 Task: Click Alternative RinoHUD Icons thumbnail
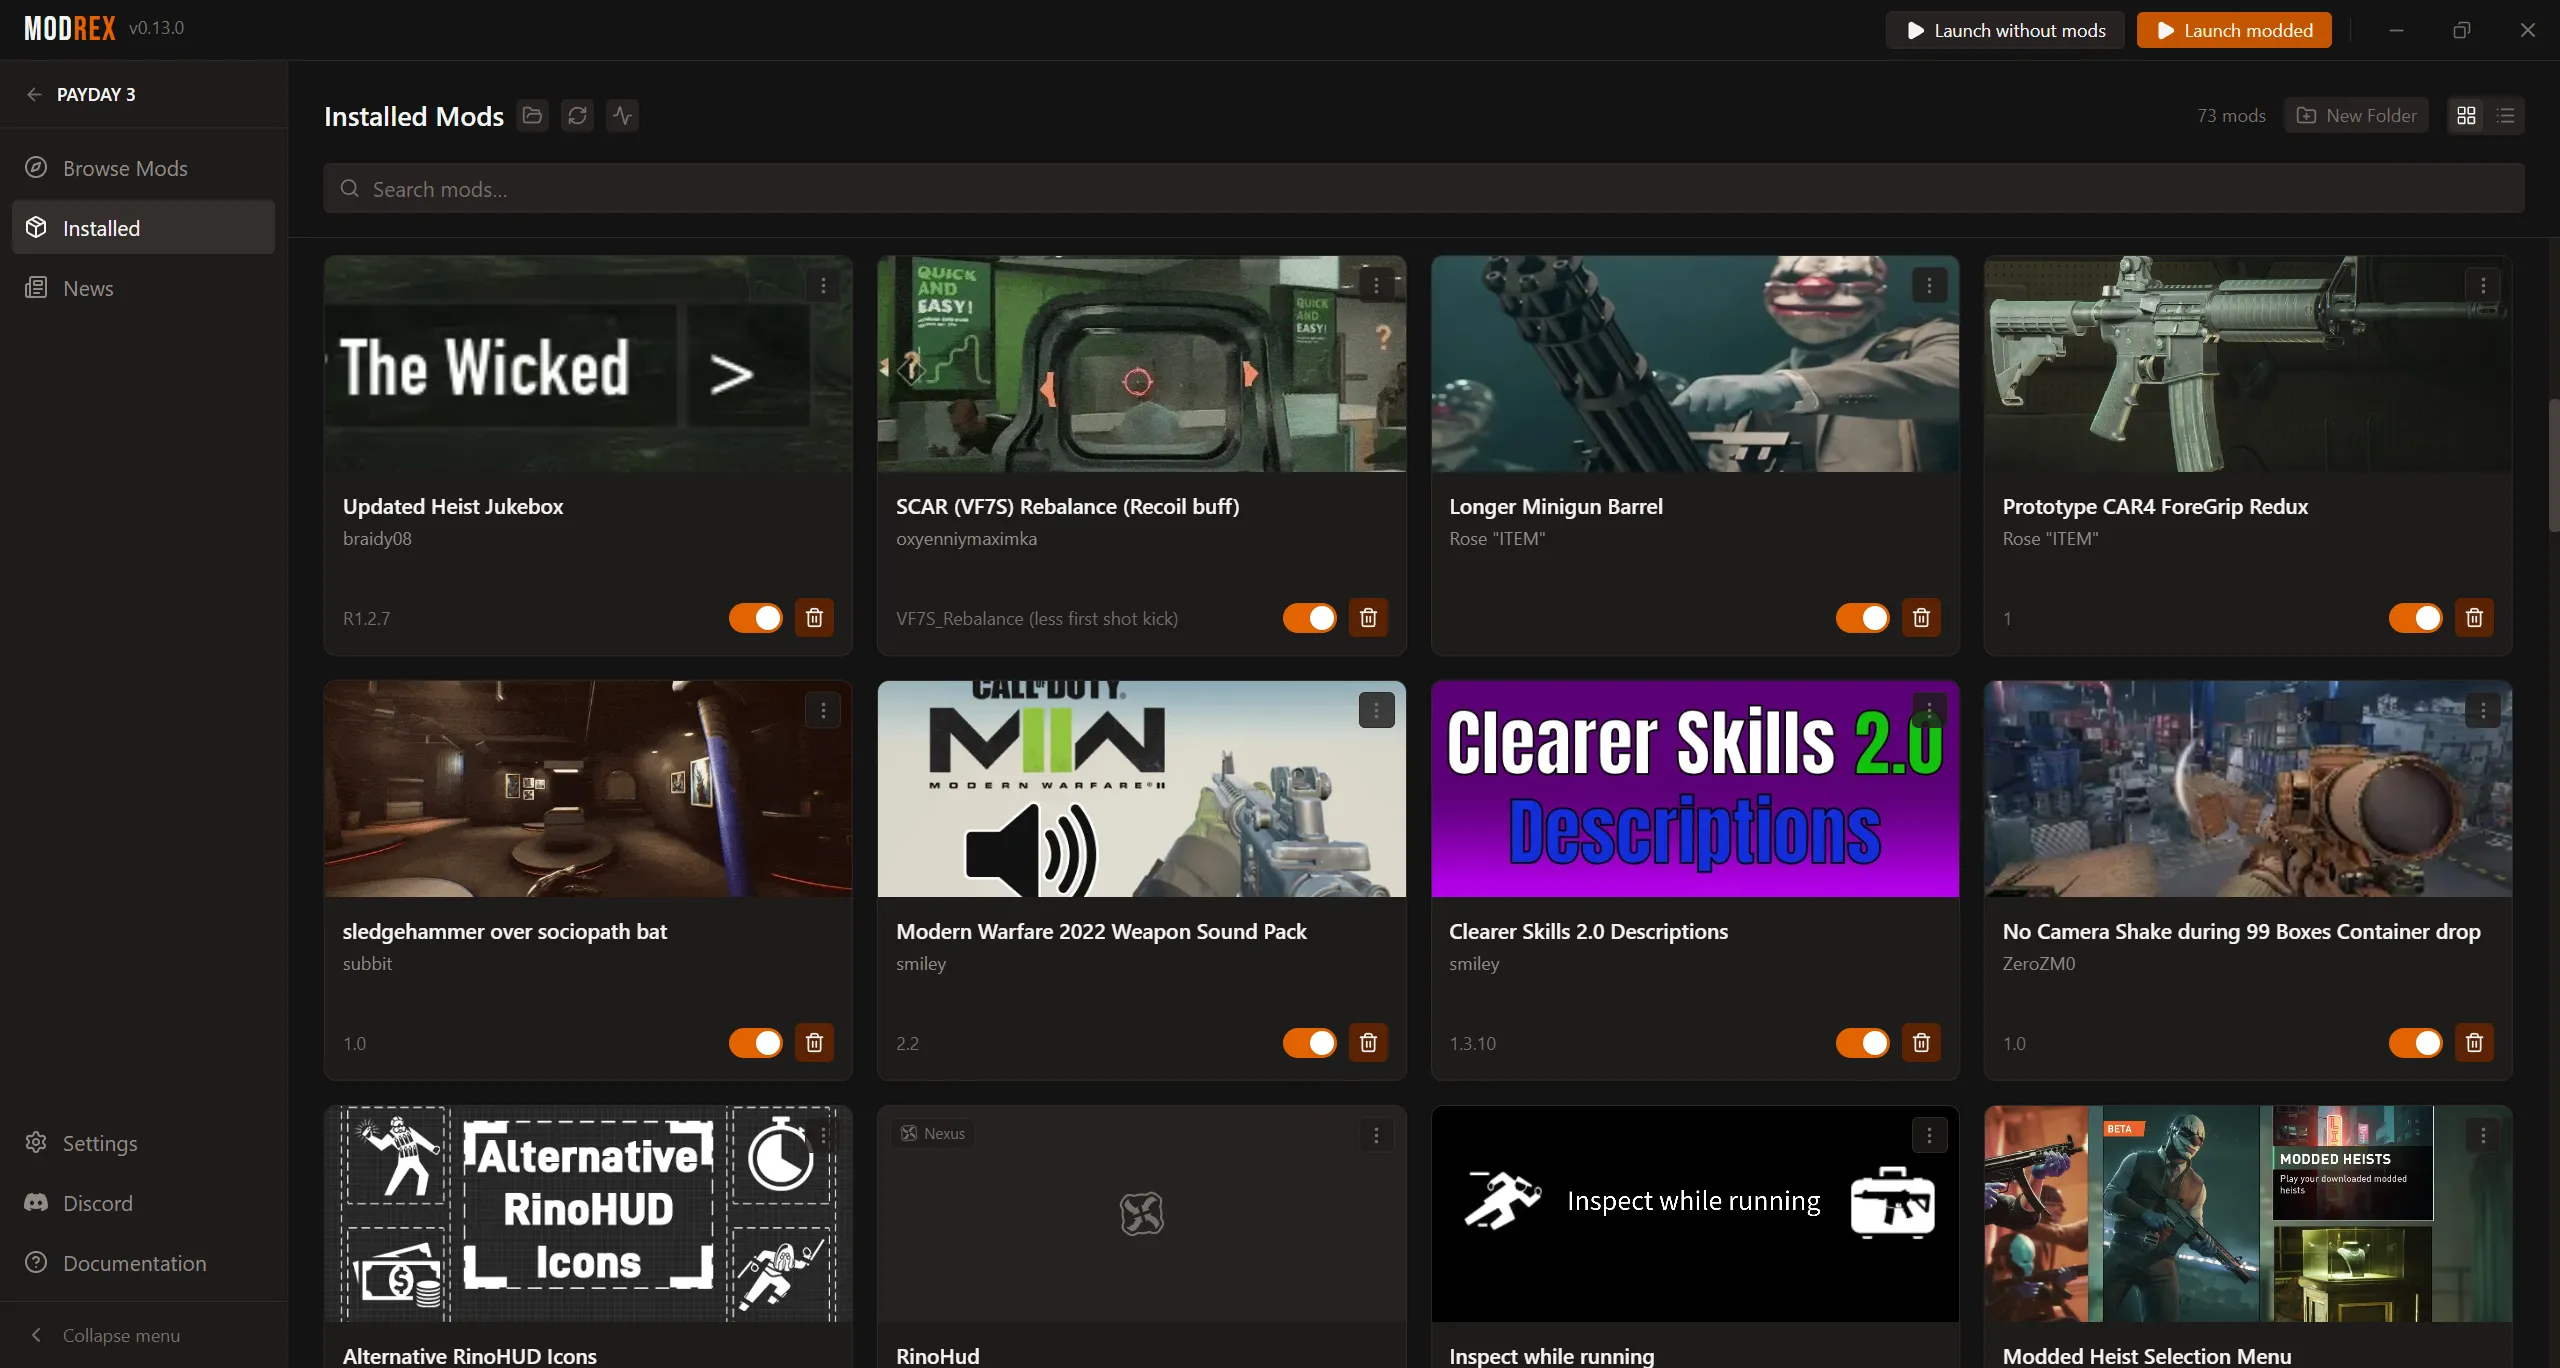pyautogui.click(x=588, y=1214)
